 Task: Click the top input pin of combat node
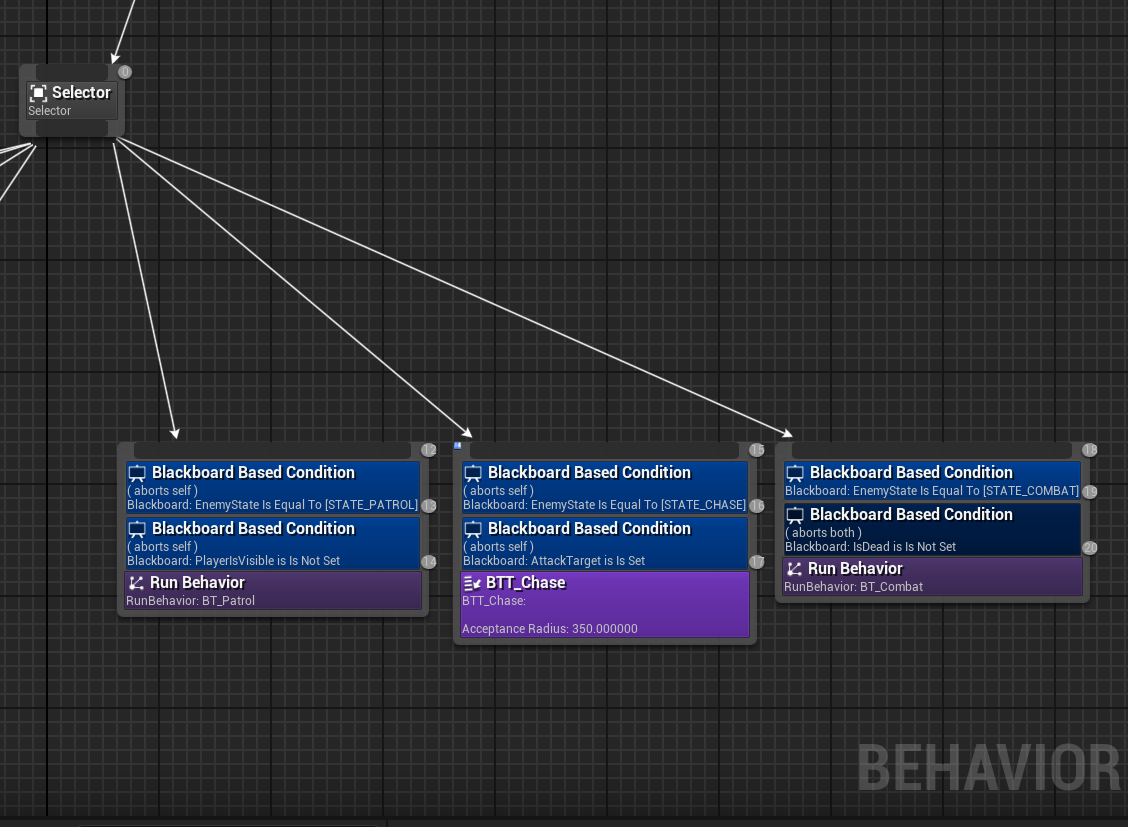pyautogui.click(x=930, y=451)
